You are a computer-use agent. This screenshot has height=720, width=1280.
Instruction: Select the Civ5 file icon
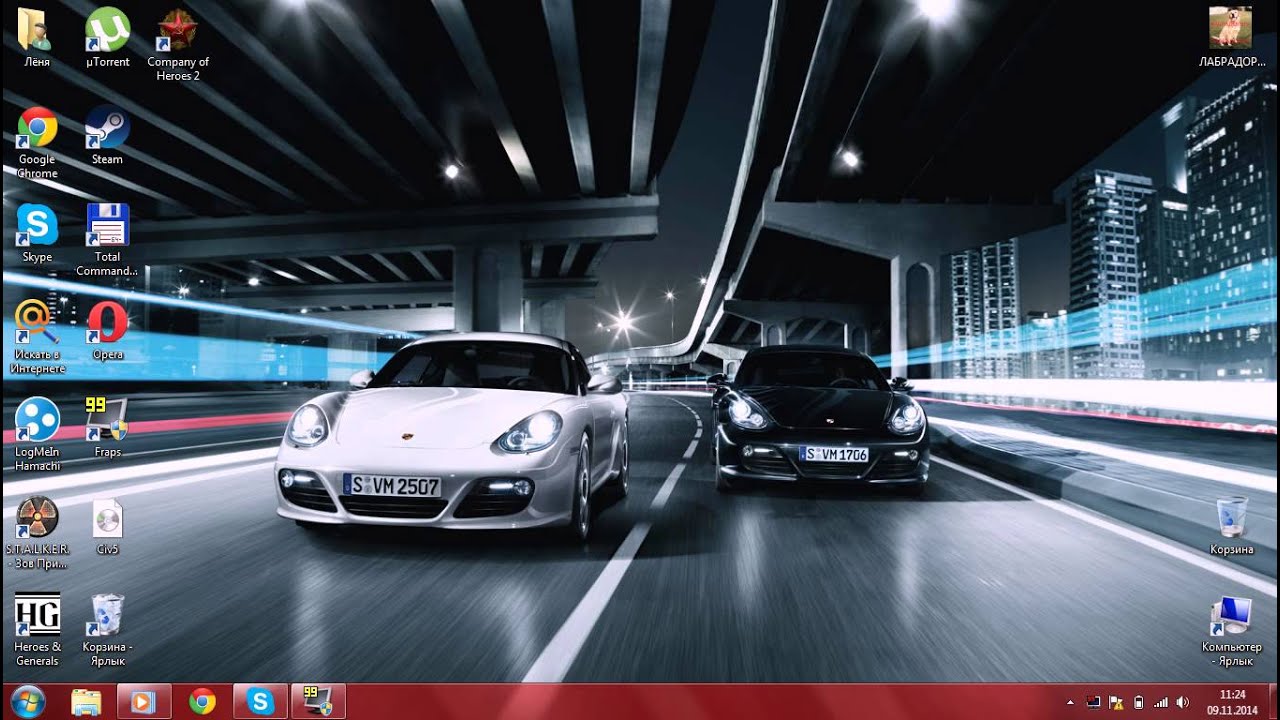point(107,526)
